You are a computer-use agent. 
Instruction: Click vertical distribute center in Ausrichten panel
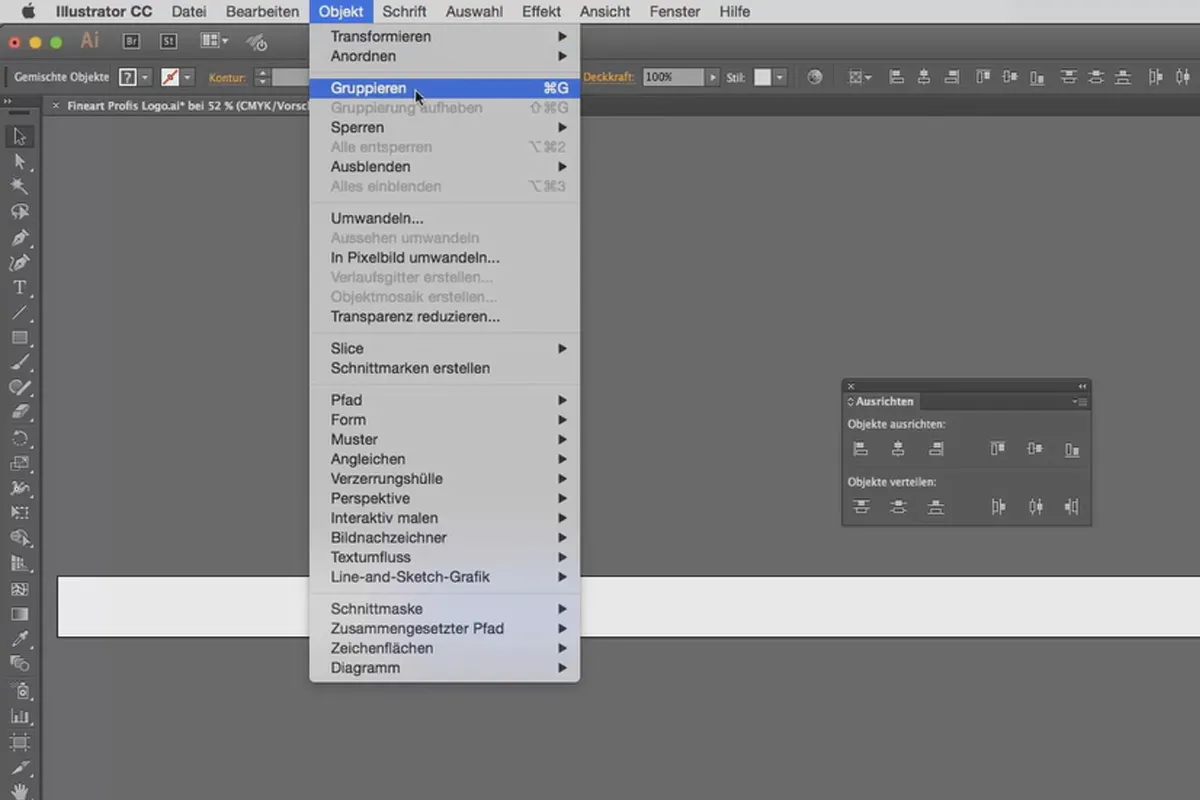click(898, 507)
